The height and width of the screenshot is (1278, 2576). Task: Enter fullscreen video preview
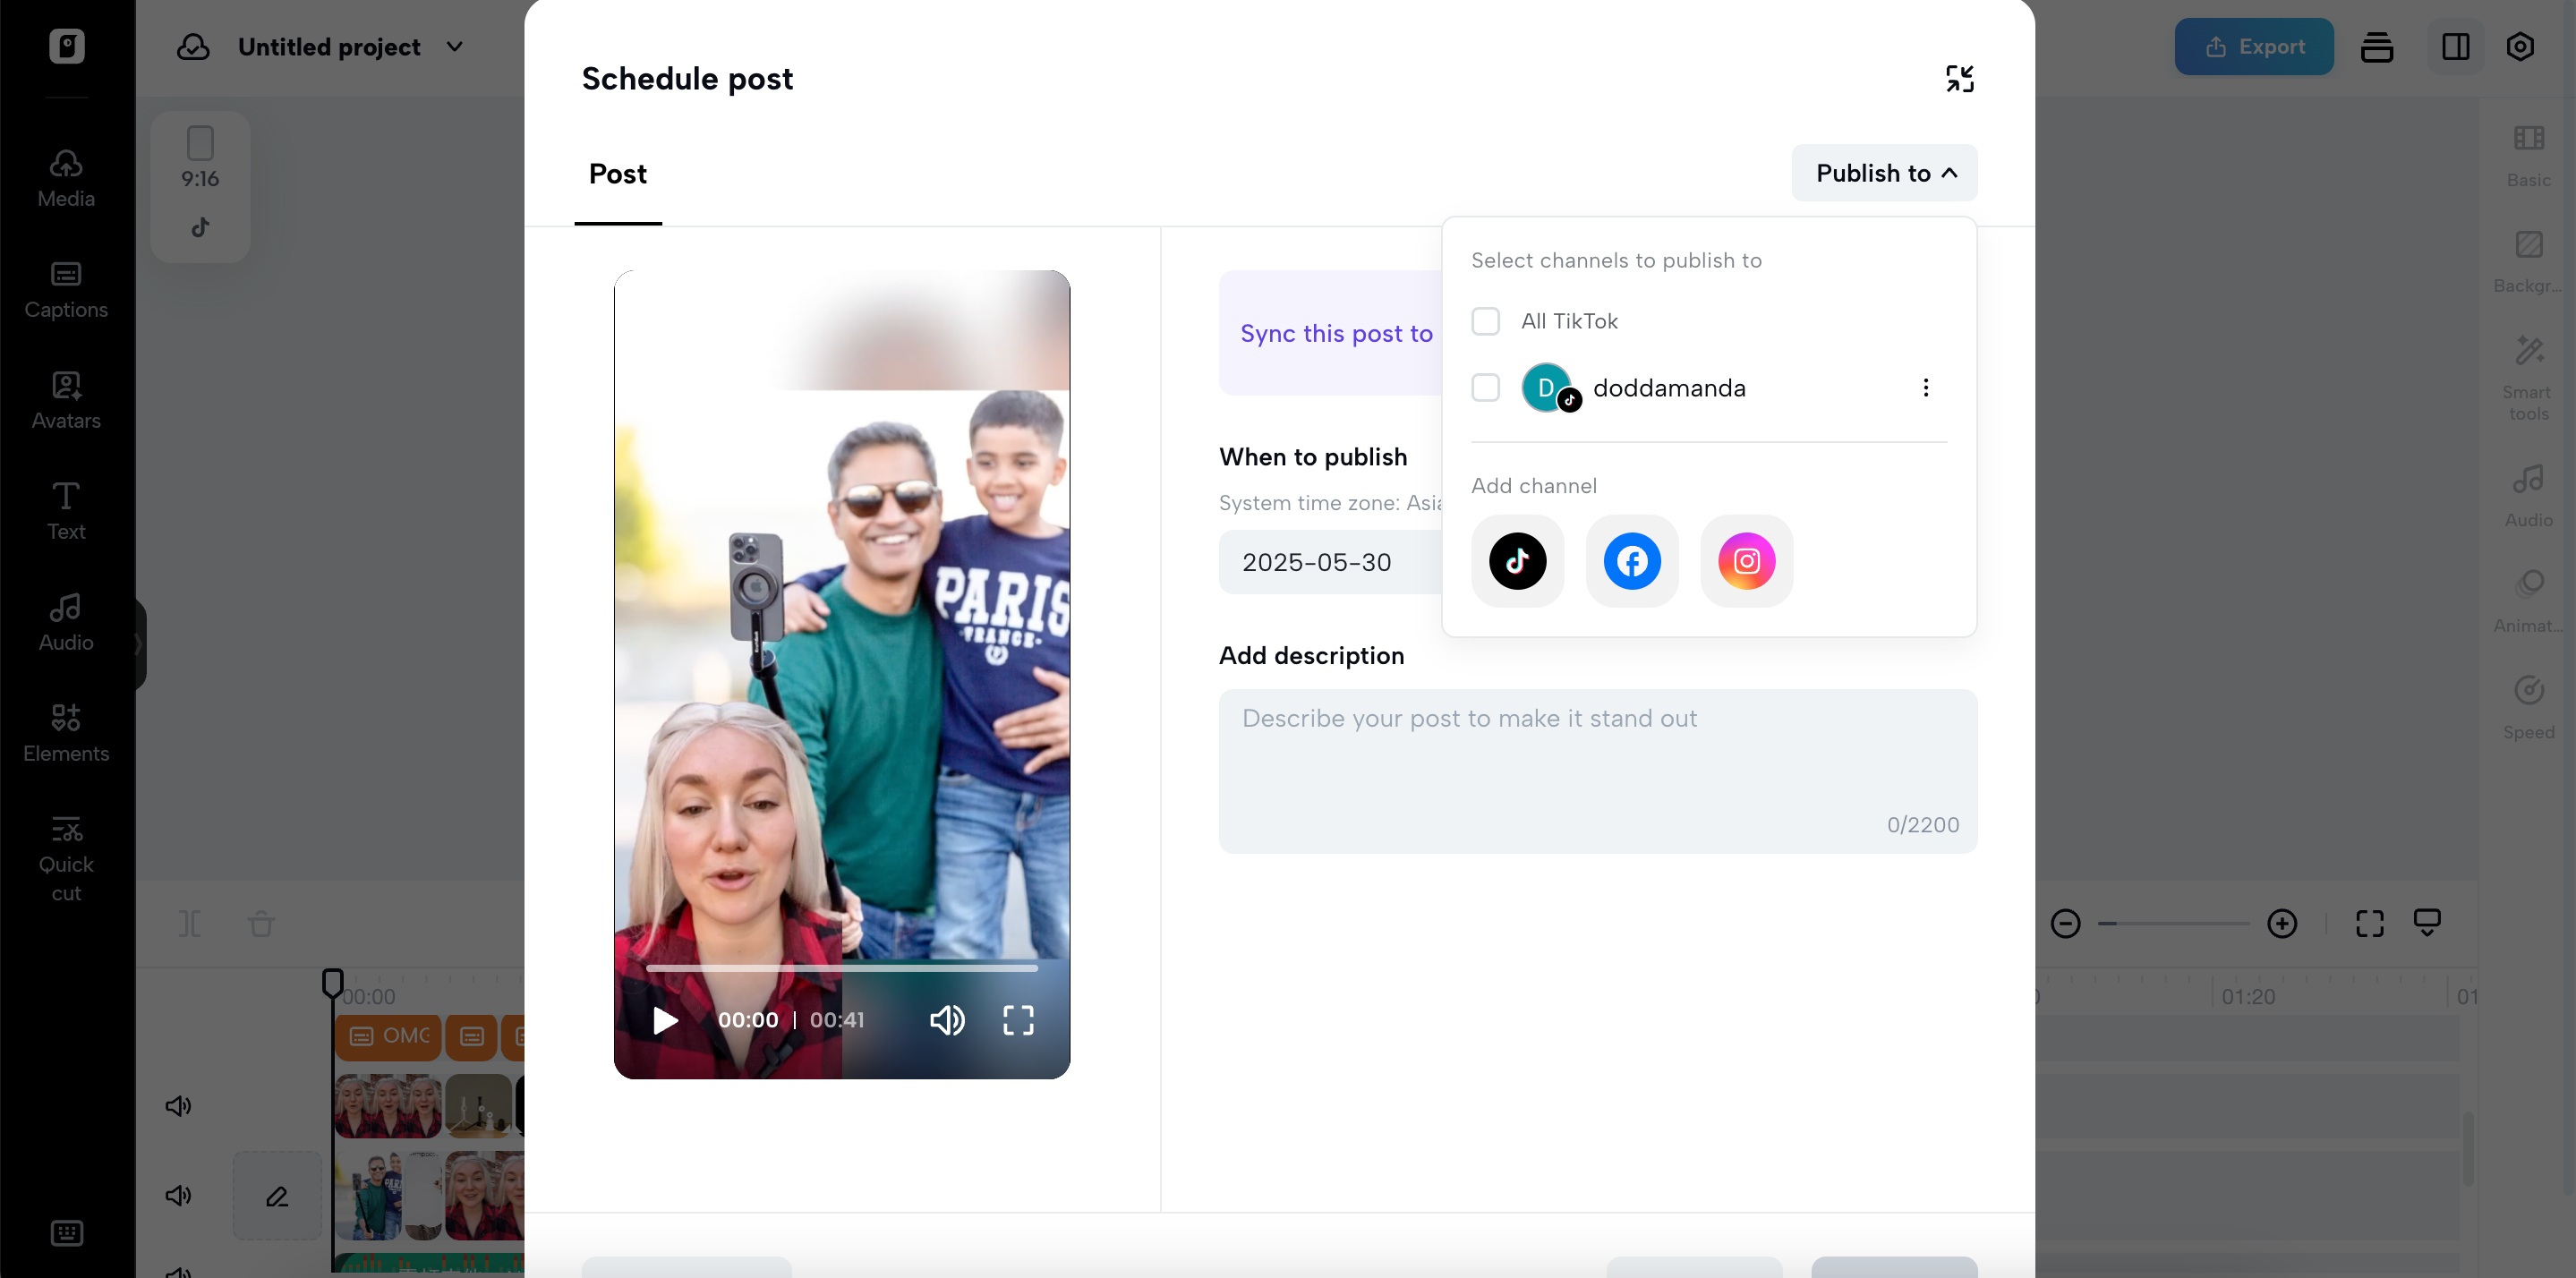tap(1018, 1020)
